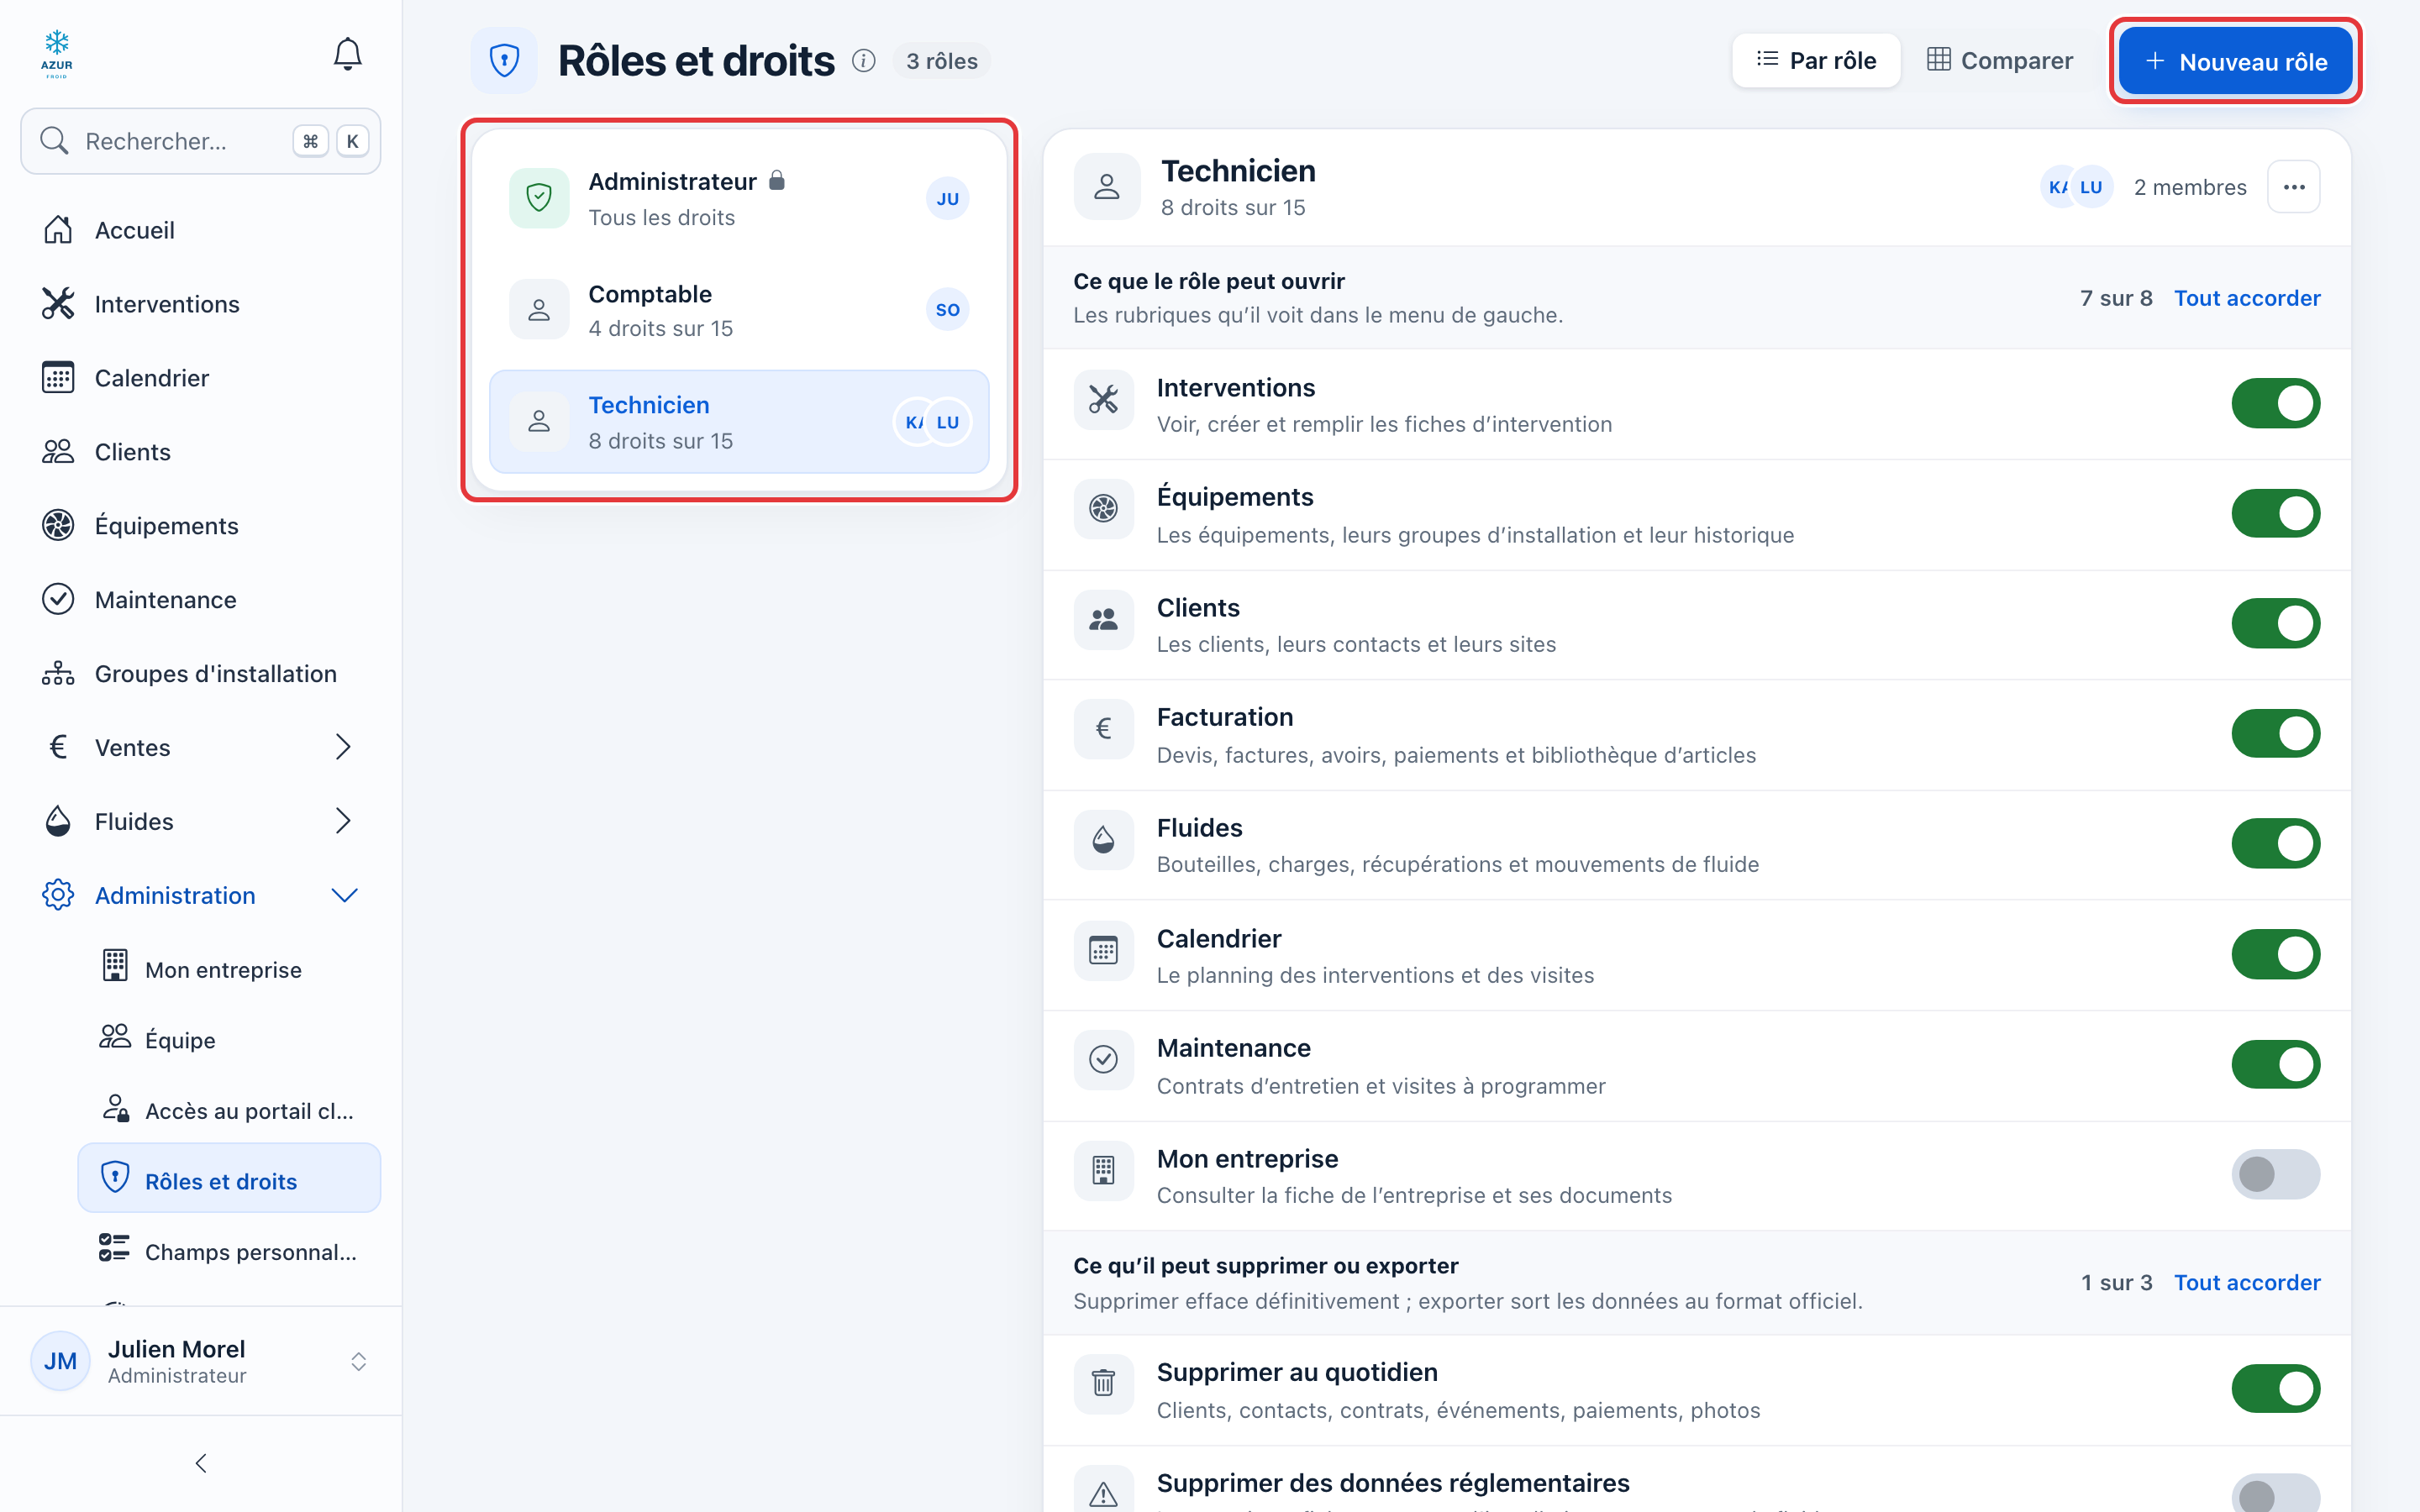Click Tout accorder for delete/export section
The height and width of the screenshot is (1512, 2420).
(2246, 1282)
